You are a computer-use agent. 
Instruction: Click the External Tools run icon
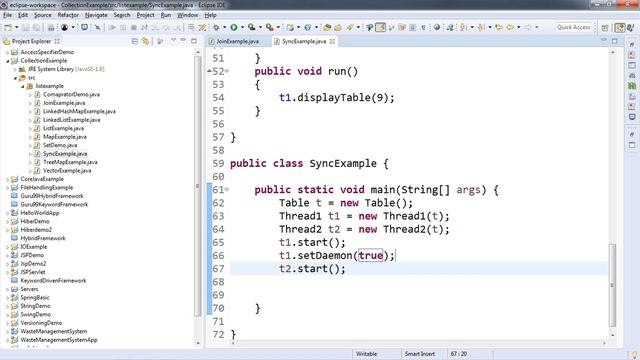click(269, 27)
